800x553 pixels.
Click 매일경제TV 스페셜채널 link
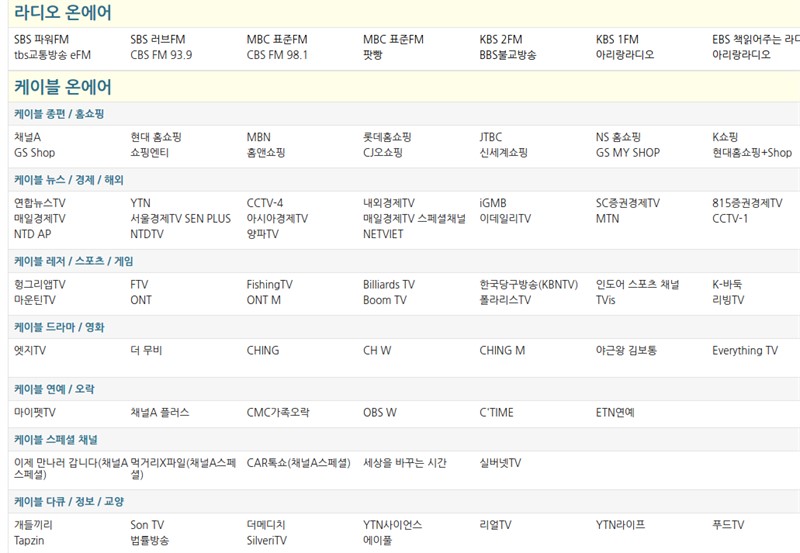(x=414, y=218)
